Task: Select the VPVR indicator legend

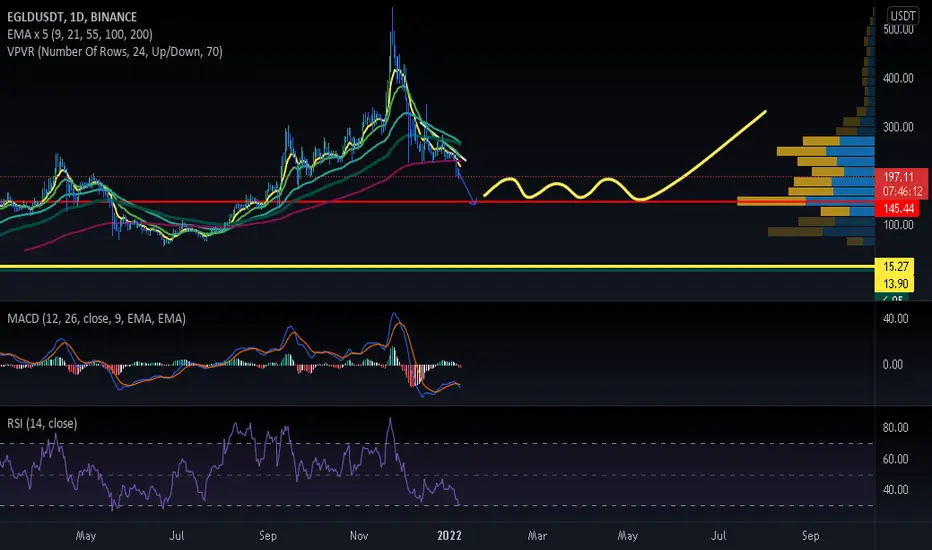Action: point(115,52)
